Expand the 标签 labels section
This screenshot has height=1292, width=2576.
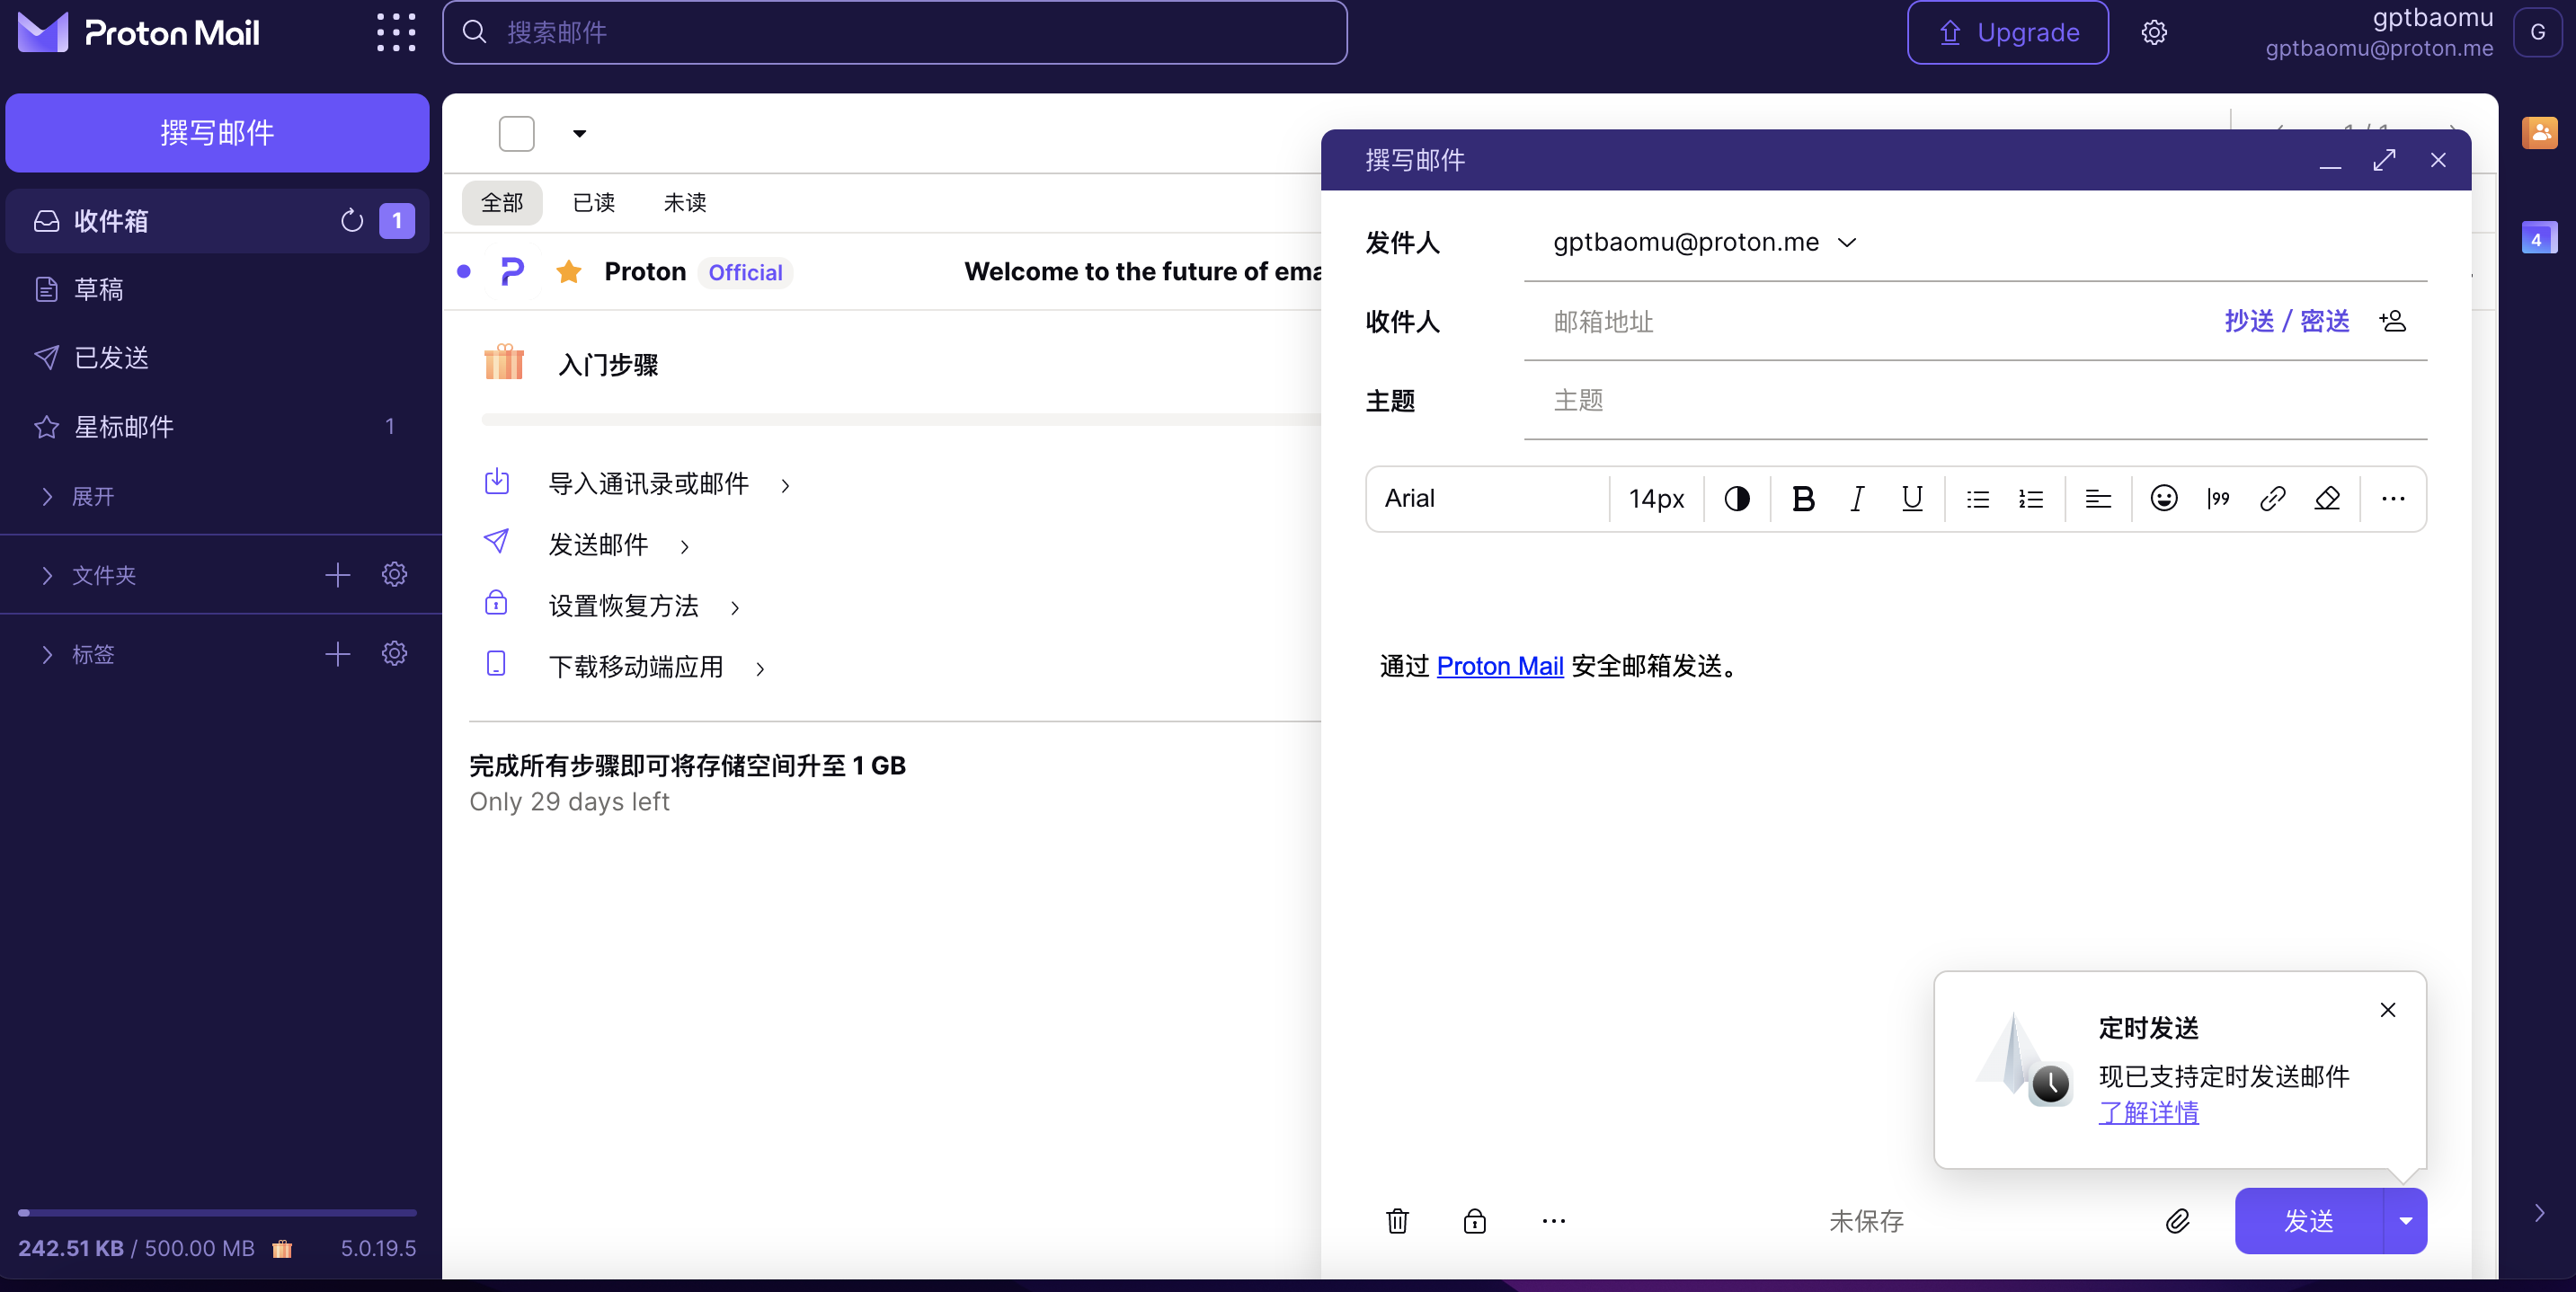[x=78, y=654]
